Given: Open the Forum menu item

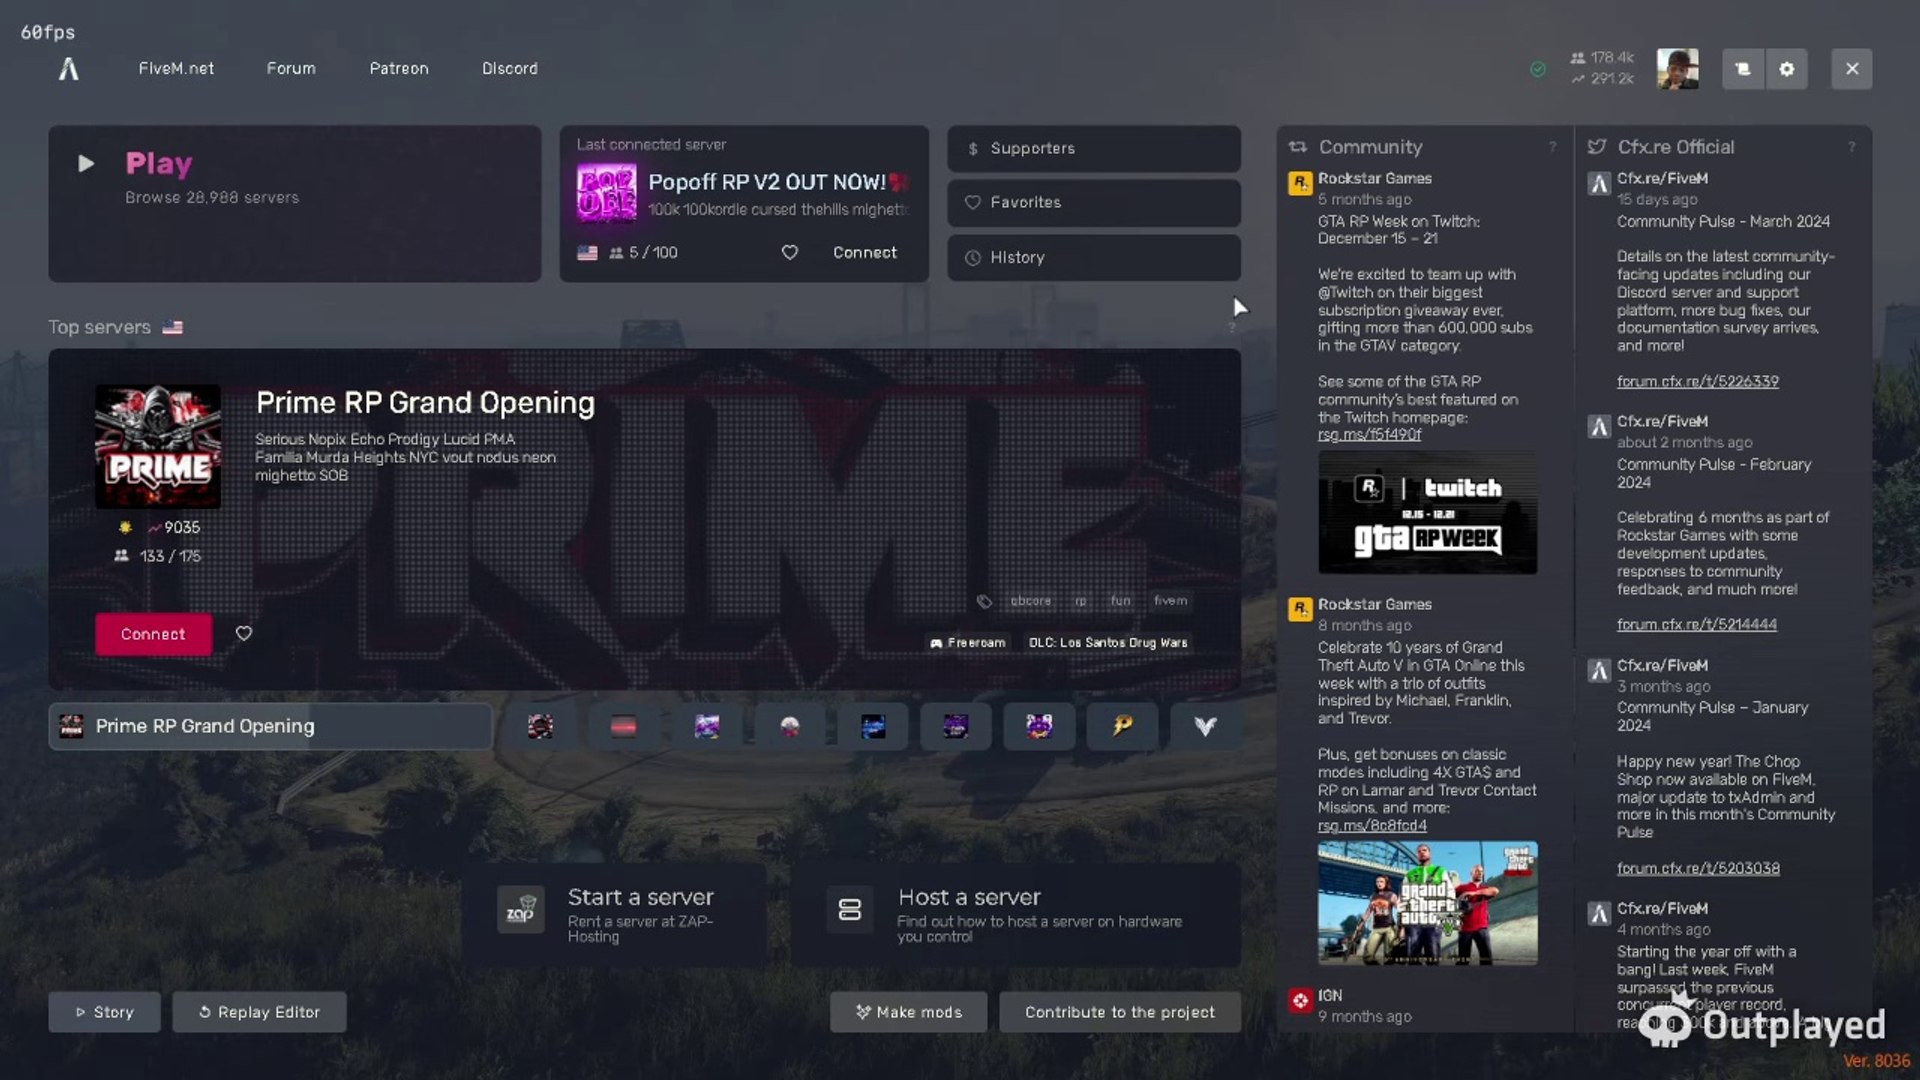Looking at the screenshot, I should tap(291, 69).
